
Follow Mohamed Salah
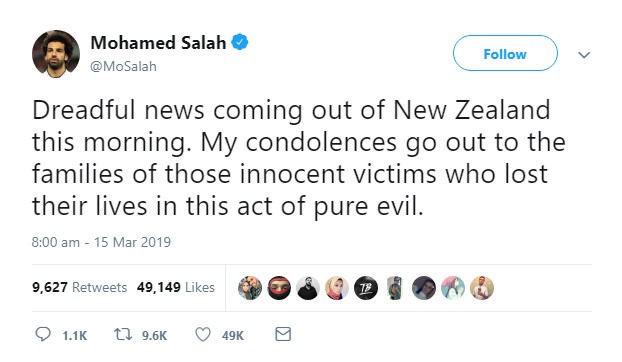pos(505,53)
